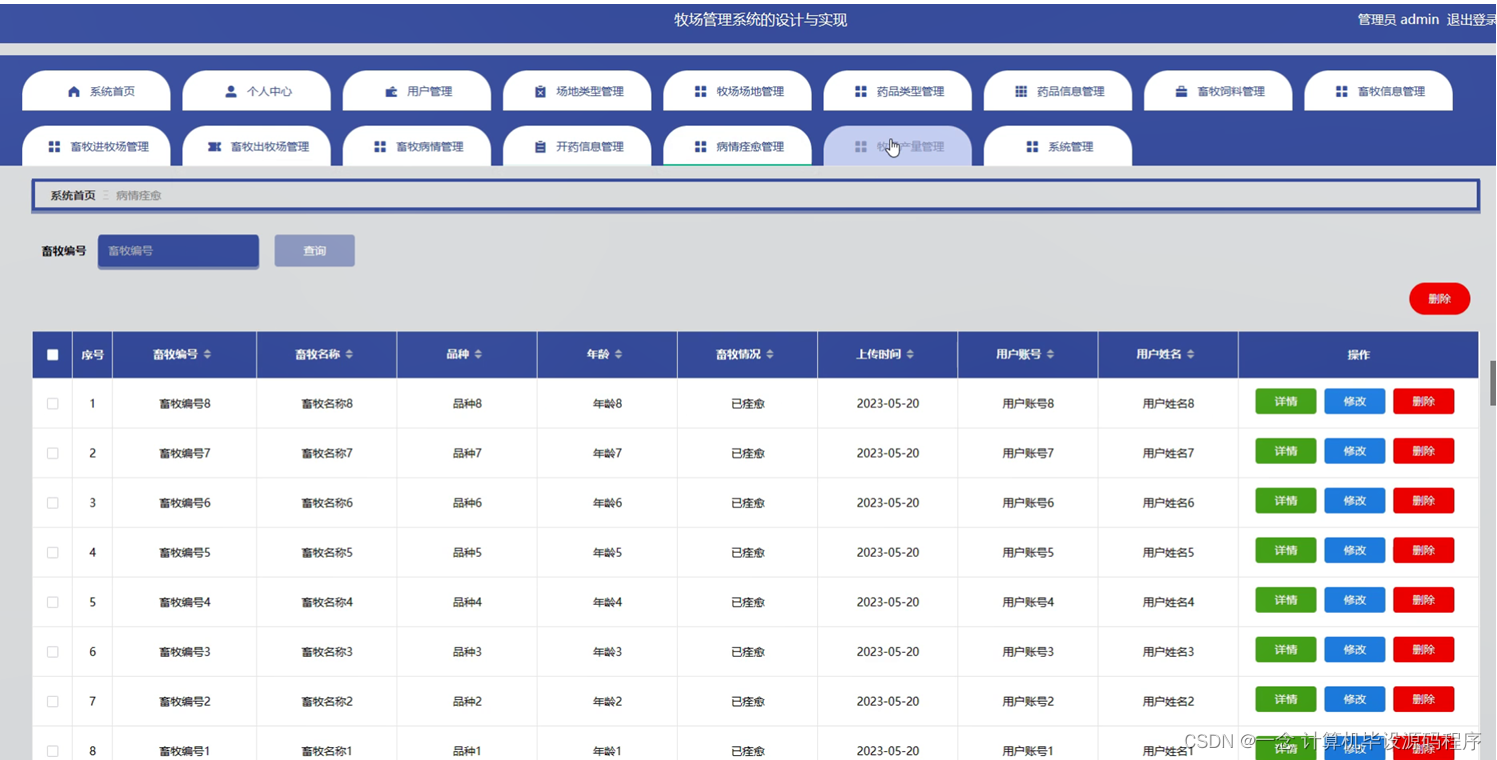Click 系统首页 in the breadcrumb
Image resolution: width=1497 pixels, height=760 pixels.
click(x=73, y=196)
